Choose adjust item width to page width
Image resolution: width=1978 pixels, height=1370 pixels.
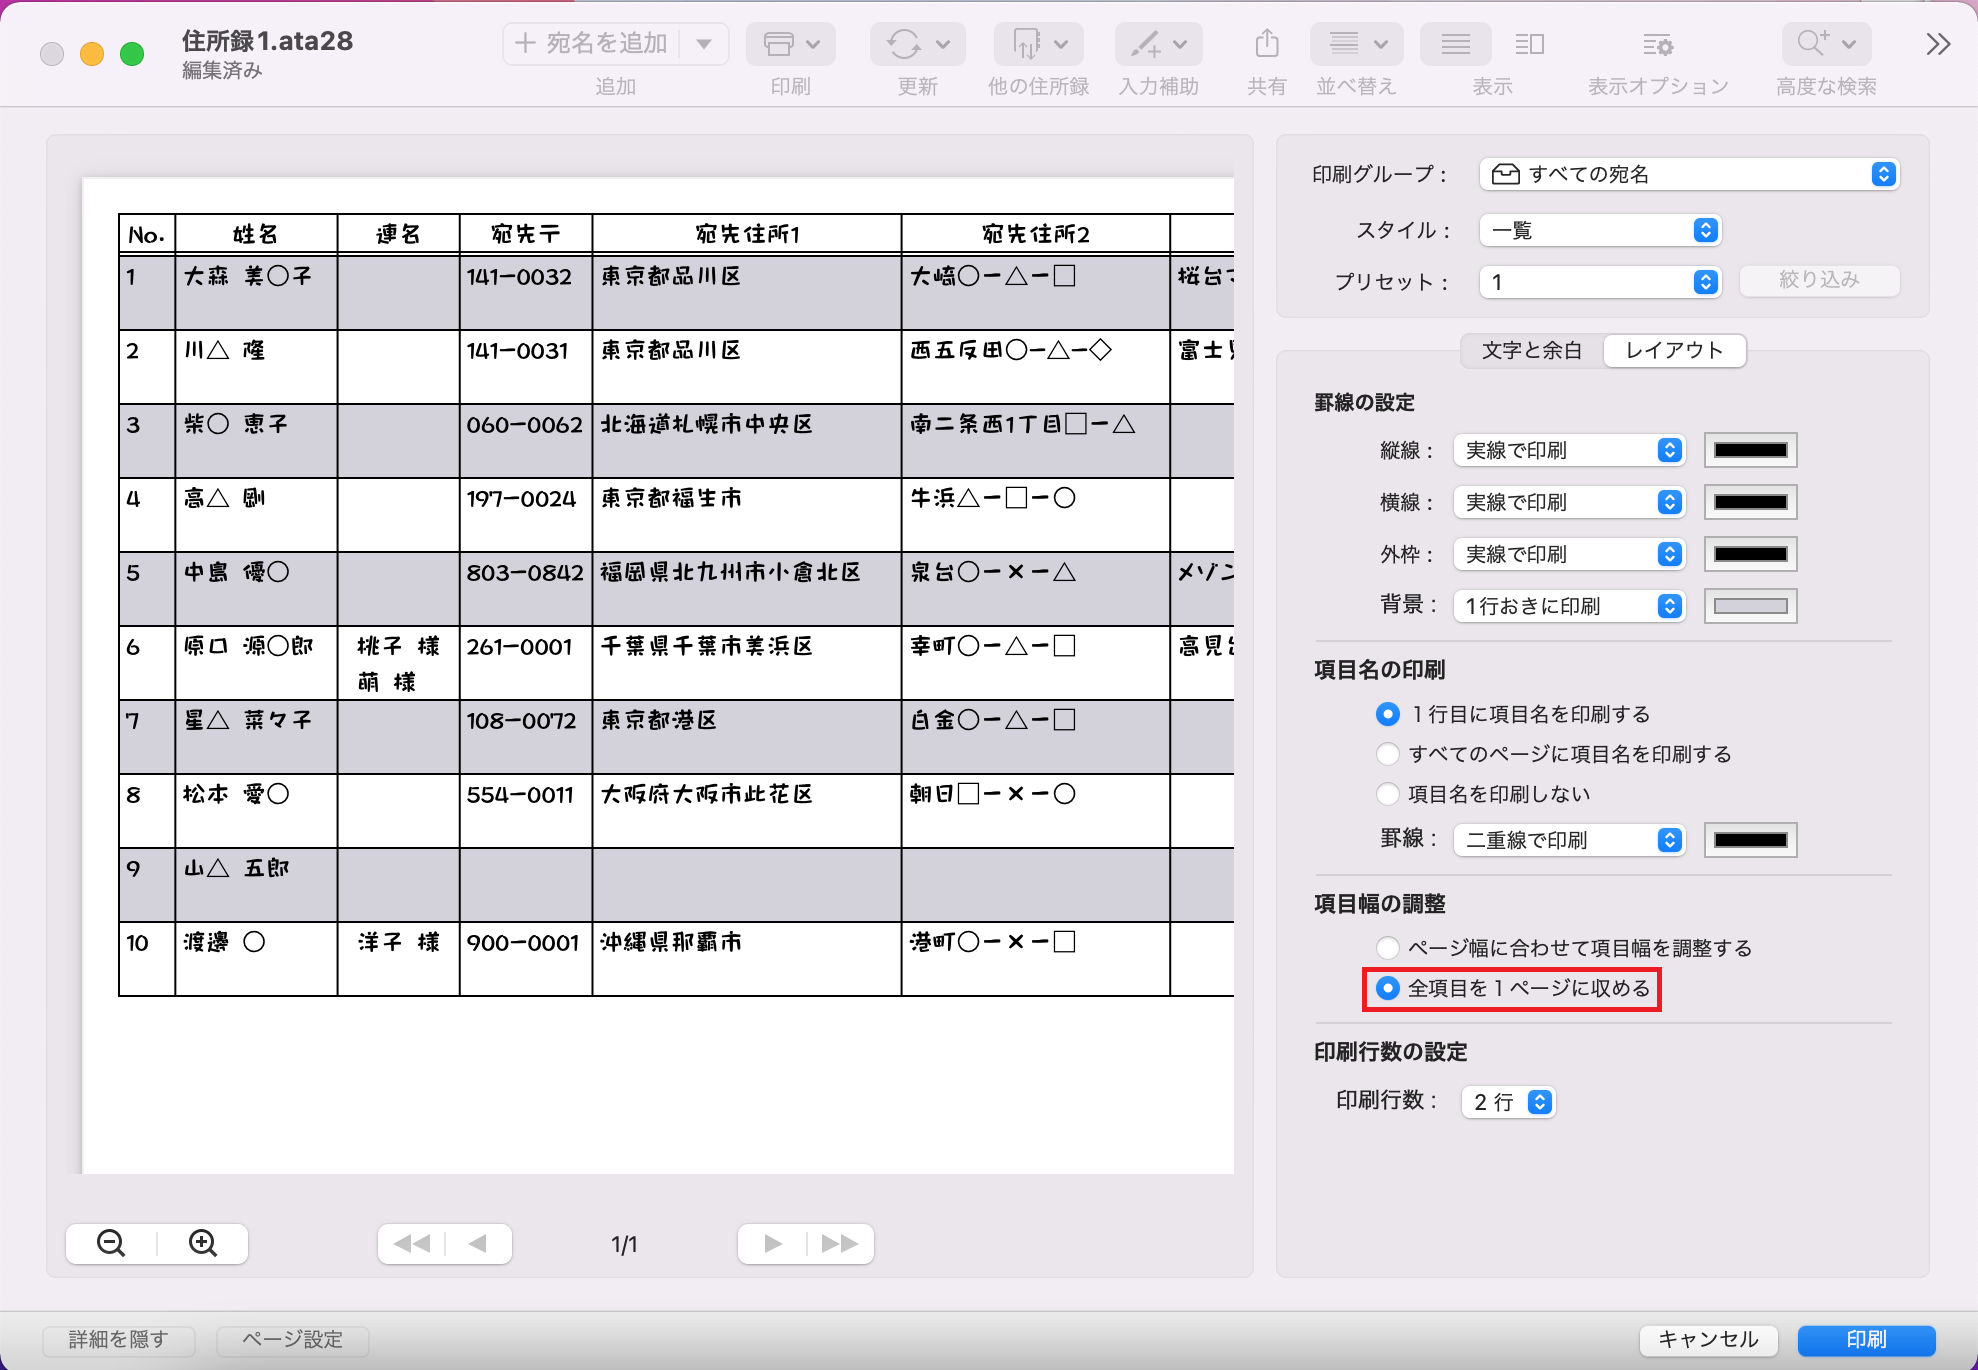[1388, 948]
